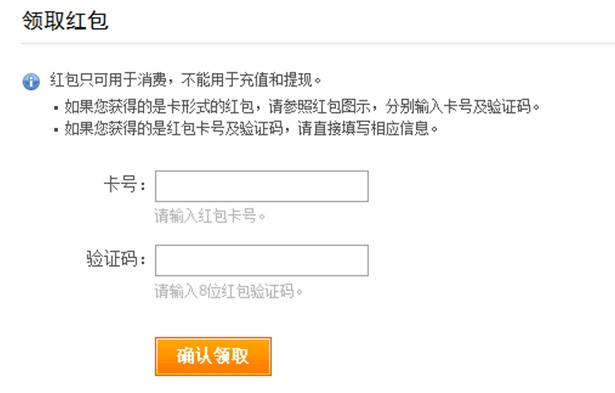Click the first bullet marker in the notice list

click(x=56, y=107)
